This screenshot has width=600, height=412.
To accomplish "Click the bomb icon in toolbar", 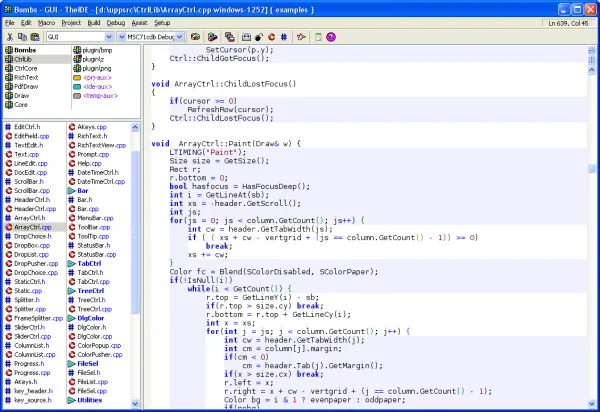I will click(259, 37).
